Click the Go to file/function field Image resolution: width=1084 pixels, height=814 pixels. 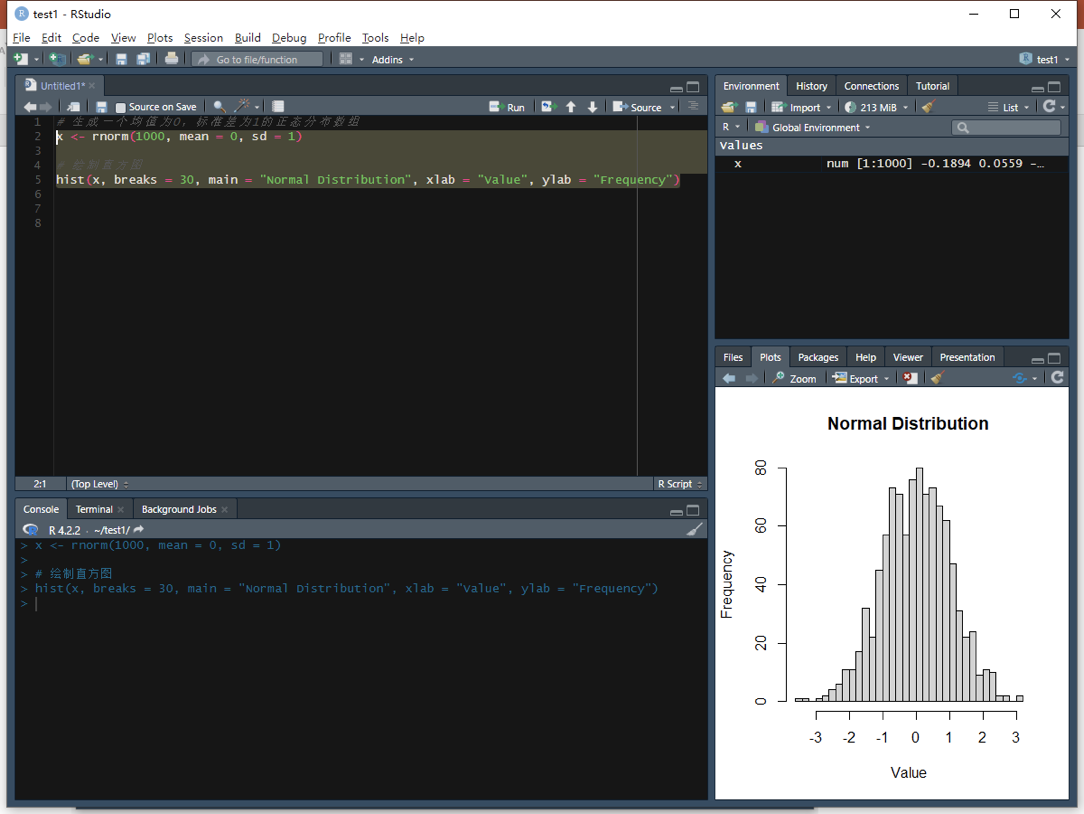coord(257,59)
